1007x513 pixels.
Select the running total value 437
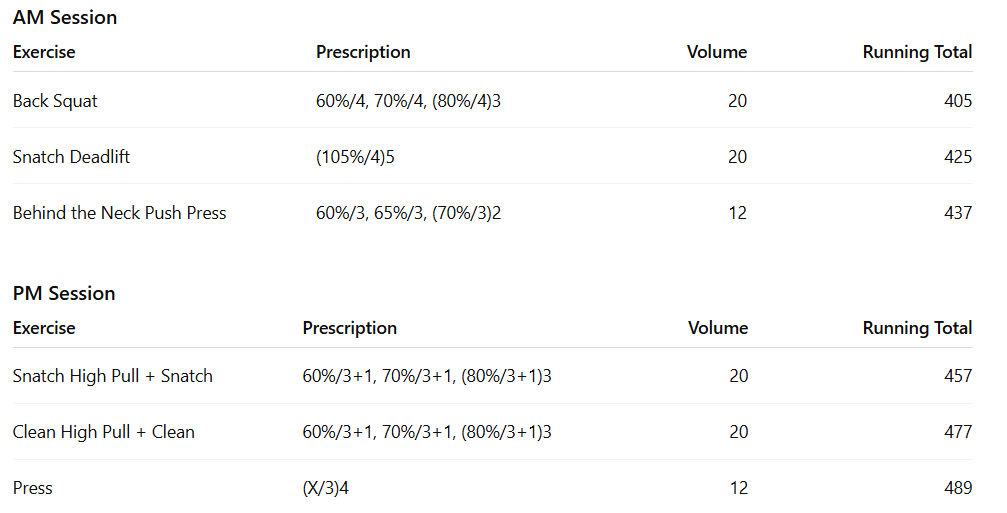957,213
